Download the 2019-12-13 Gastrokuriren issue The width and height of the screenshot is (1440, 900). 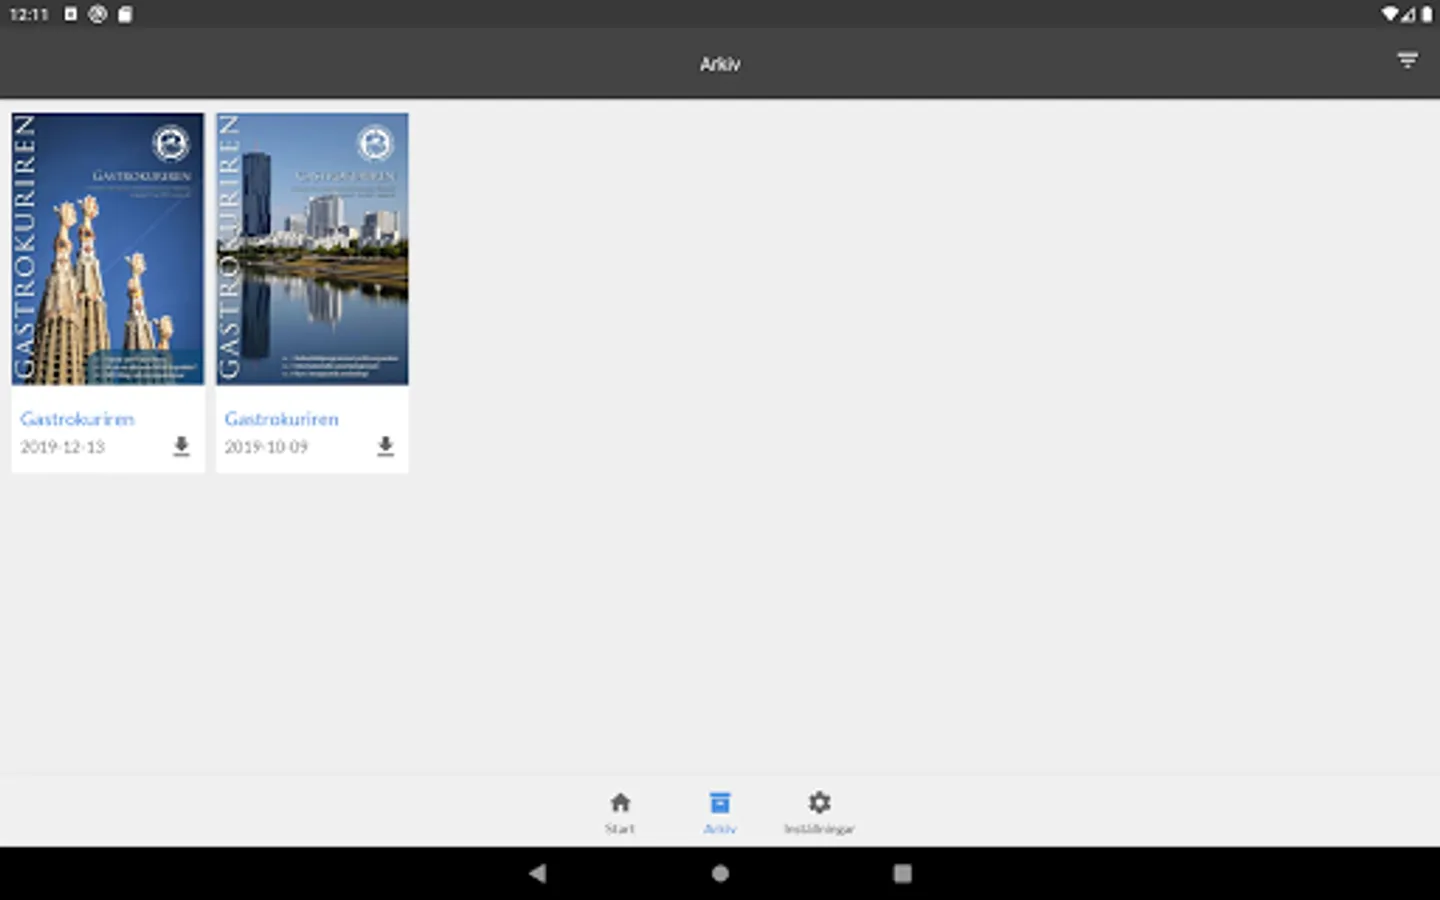click(181, 446)
